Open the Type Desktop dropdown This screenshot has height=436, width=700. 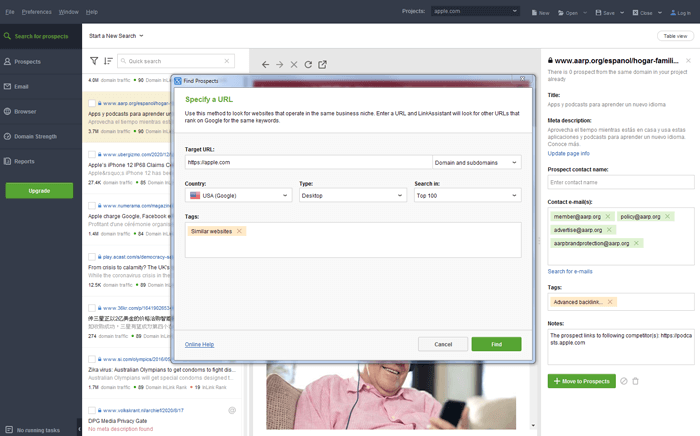tap(353, 195)
